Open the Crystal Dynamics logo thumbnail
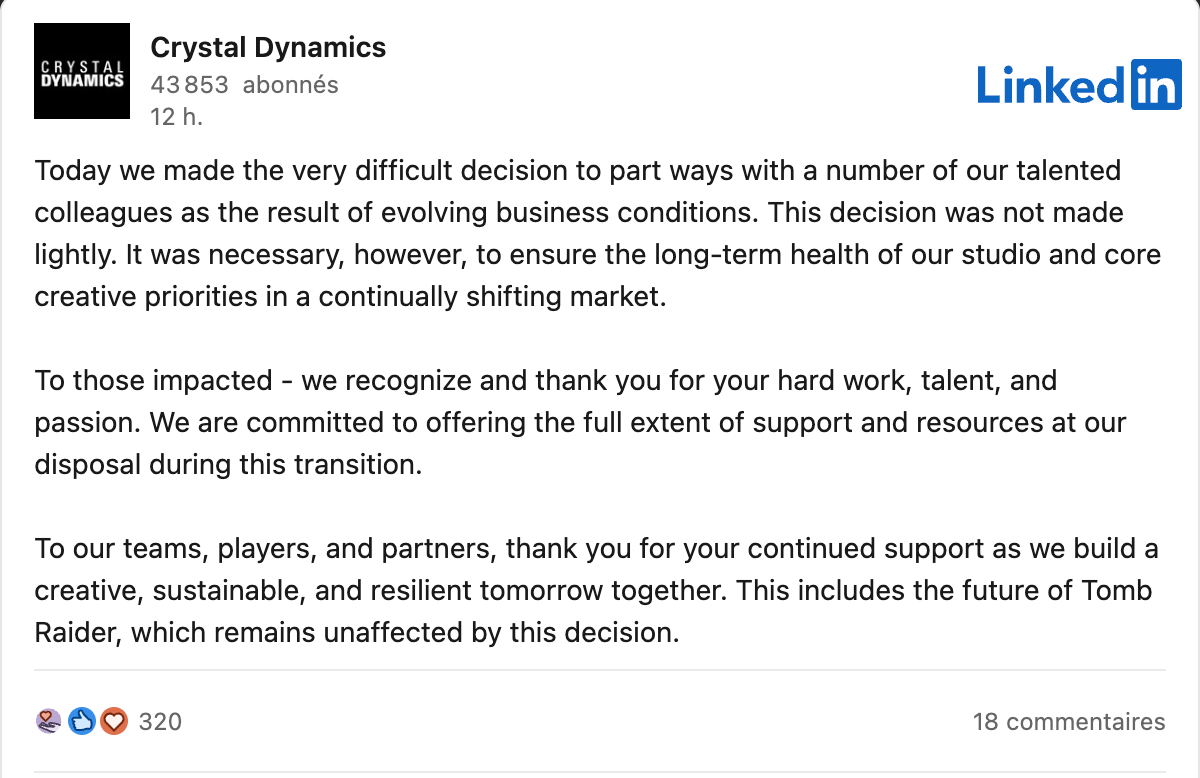This screenshot has height=778, width=1200. (82, 71)
